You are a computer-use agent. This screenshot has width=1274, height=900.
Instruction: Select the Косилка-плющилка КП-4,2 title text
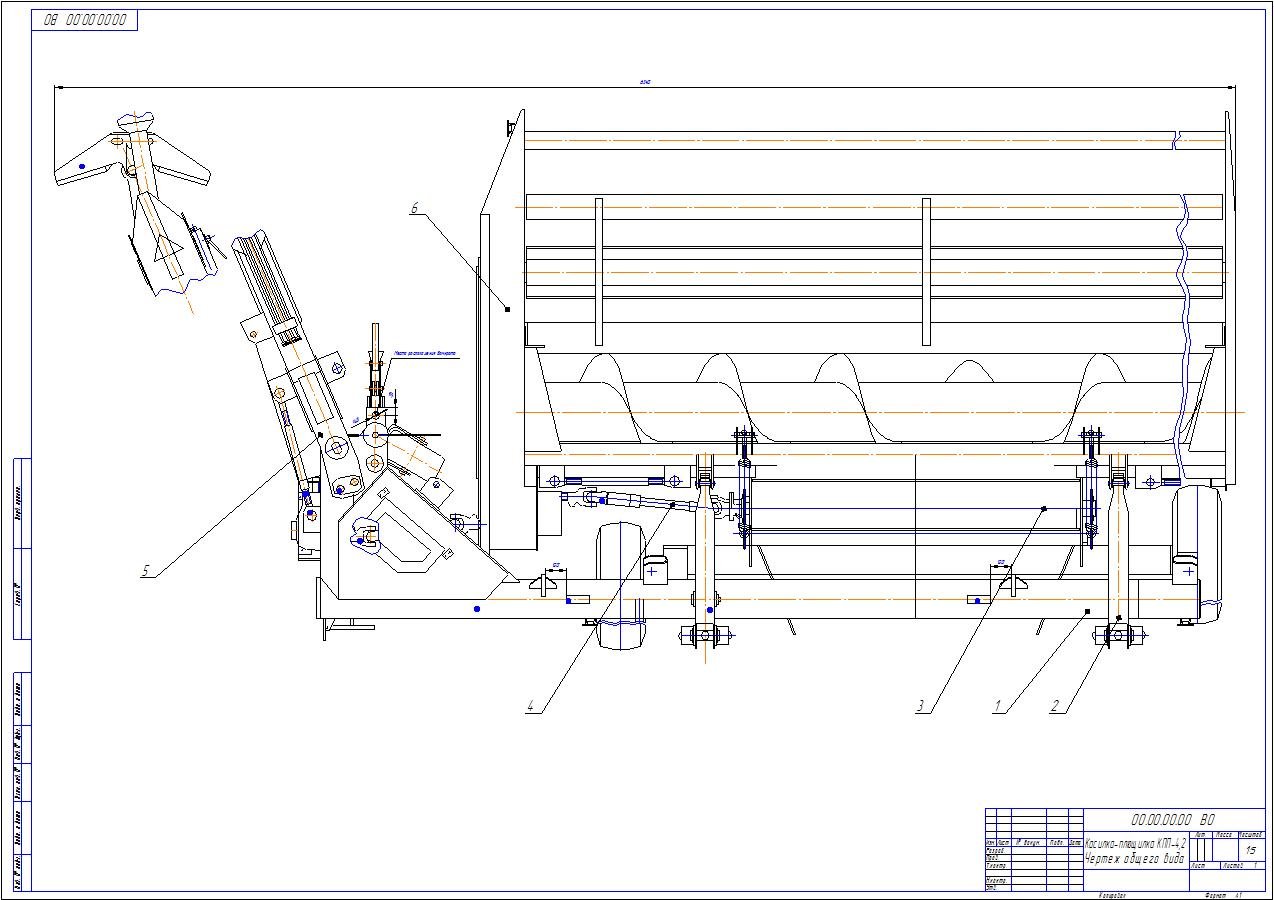[x=1135, y=844]
